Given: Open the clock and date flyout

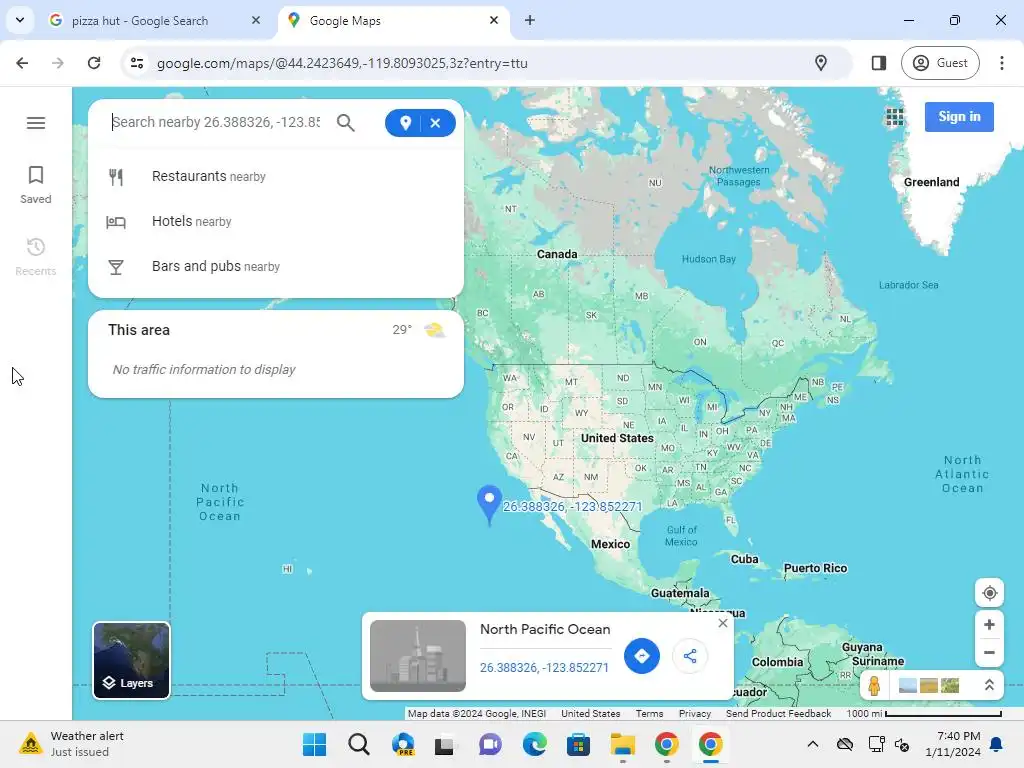Looking at the screenshot, I should coord(953,744).
